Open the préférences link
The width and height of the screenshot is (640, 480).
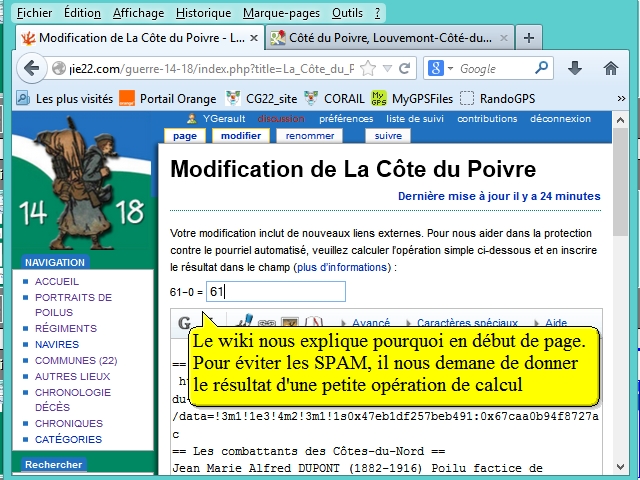pyautogui.click(x=346, y=119)
